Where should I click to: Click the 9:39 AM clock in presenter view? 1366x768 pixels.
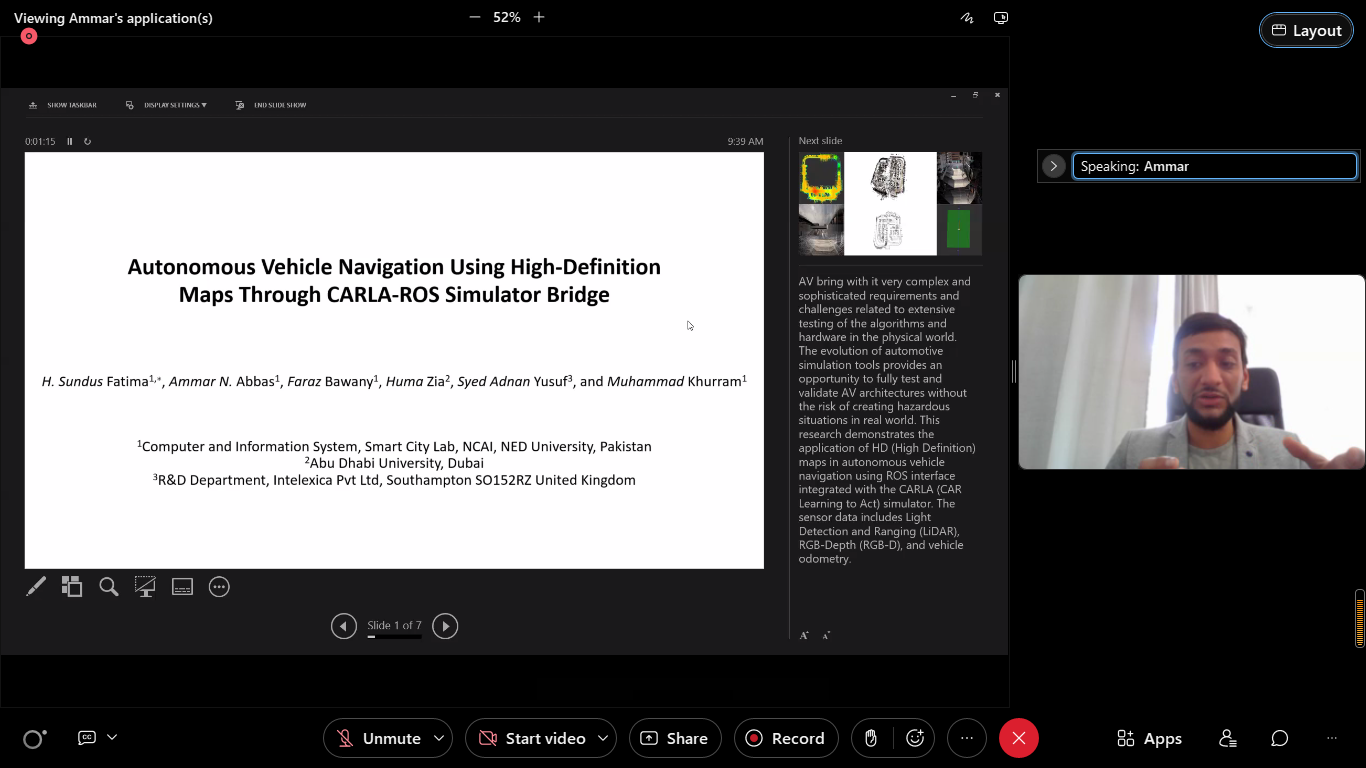pos(745,141)
